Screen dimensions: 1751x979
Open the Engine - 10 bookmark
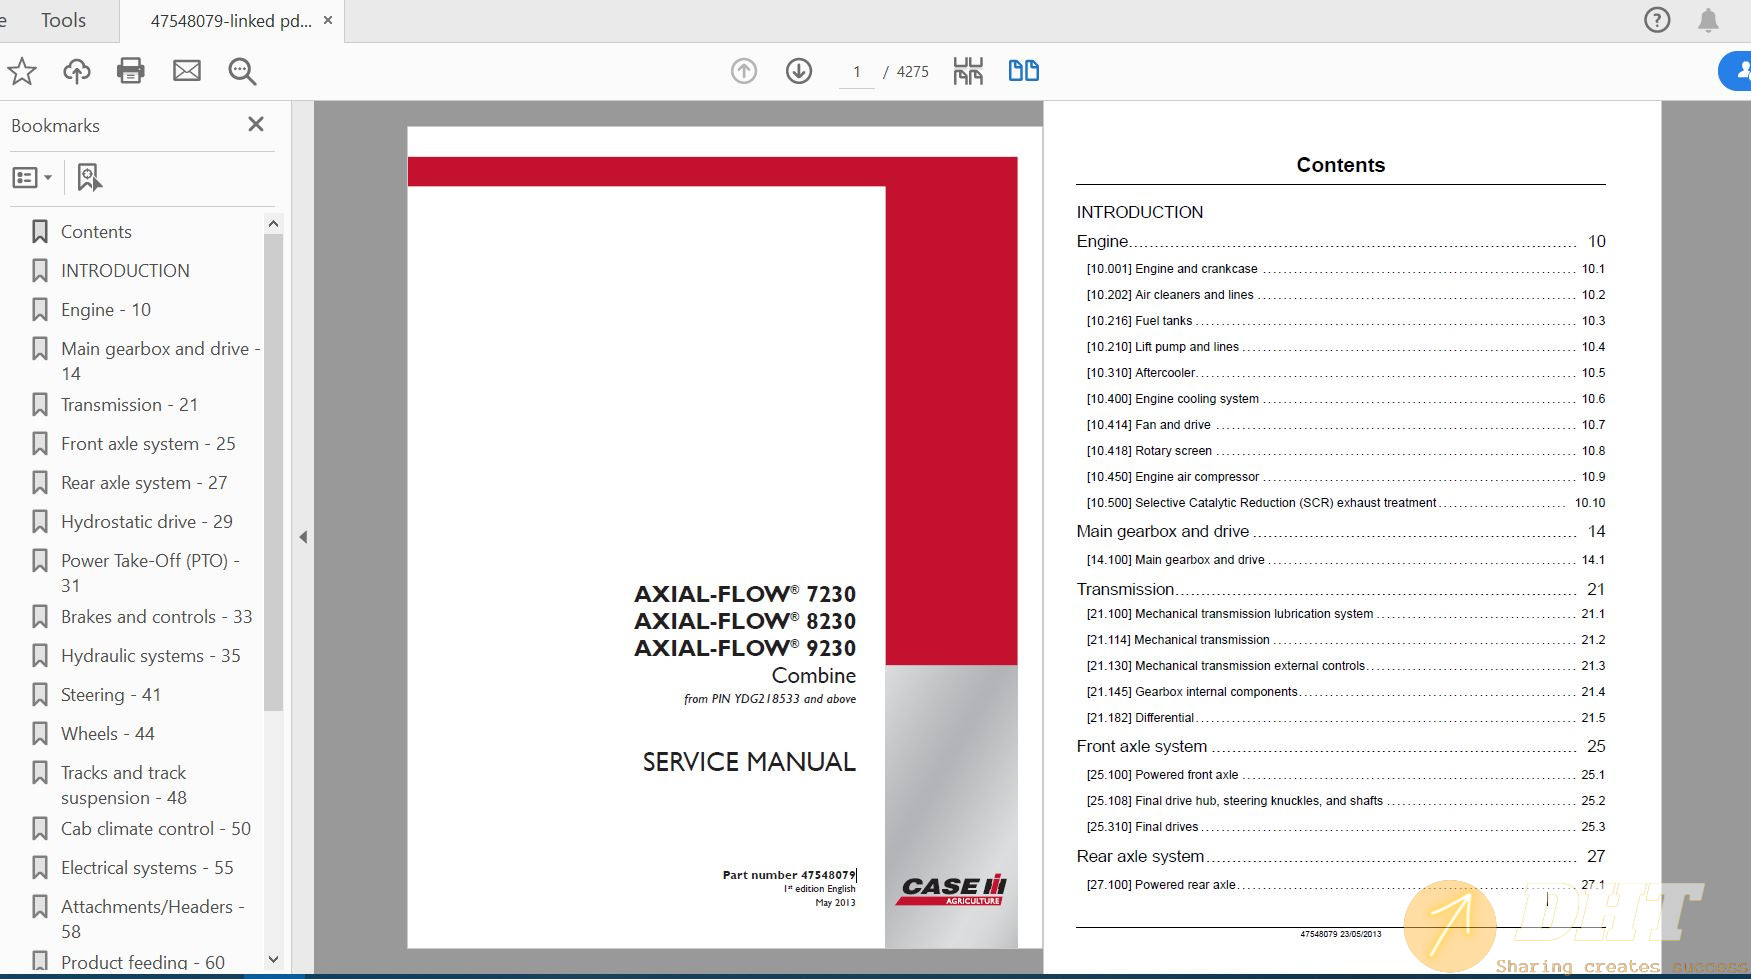tap(106, 310)
